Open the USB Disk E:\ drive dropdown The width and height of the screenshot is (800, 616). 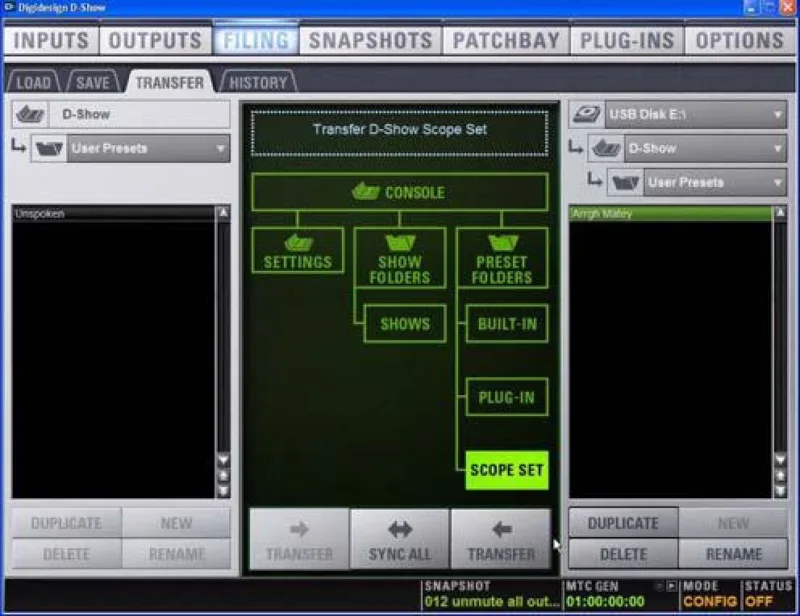pyautogui.click(x=696, y=114)
